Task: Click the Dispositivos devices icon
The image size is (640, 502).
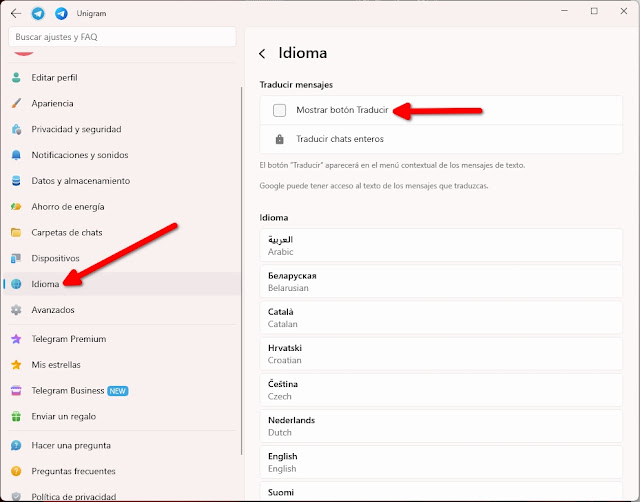Action: pos(16,258)
